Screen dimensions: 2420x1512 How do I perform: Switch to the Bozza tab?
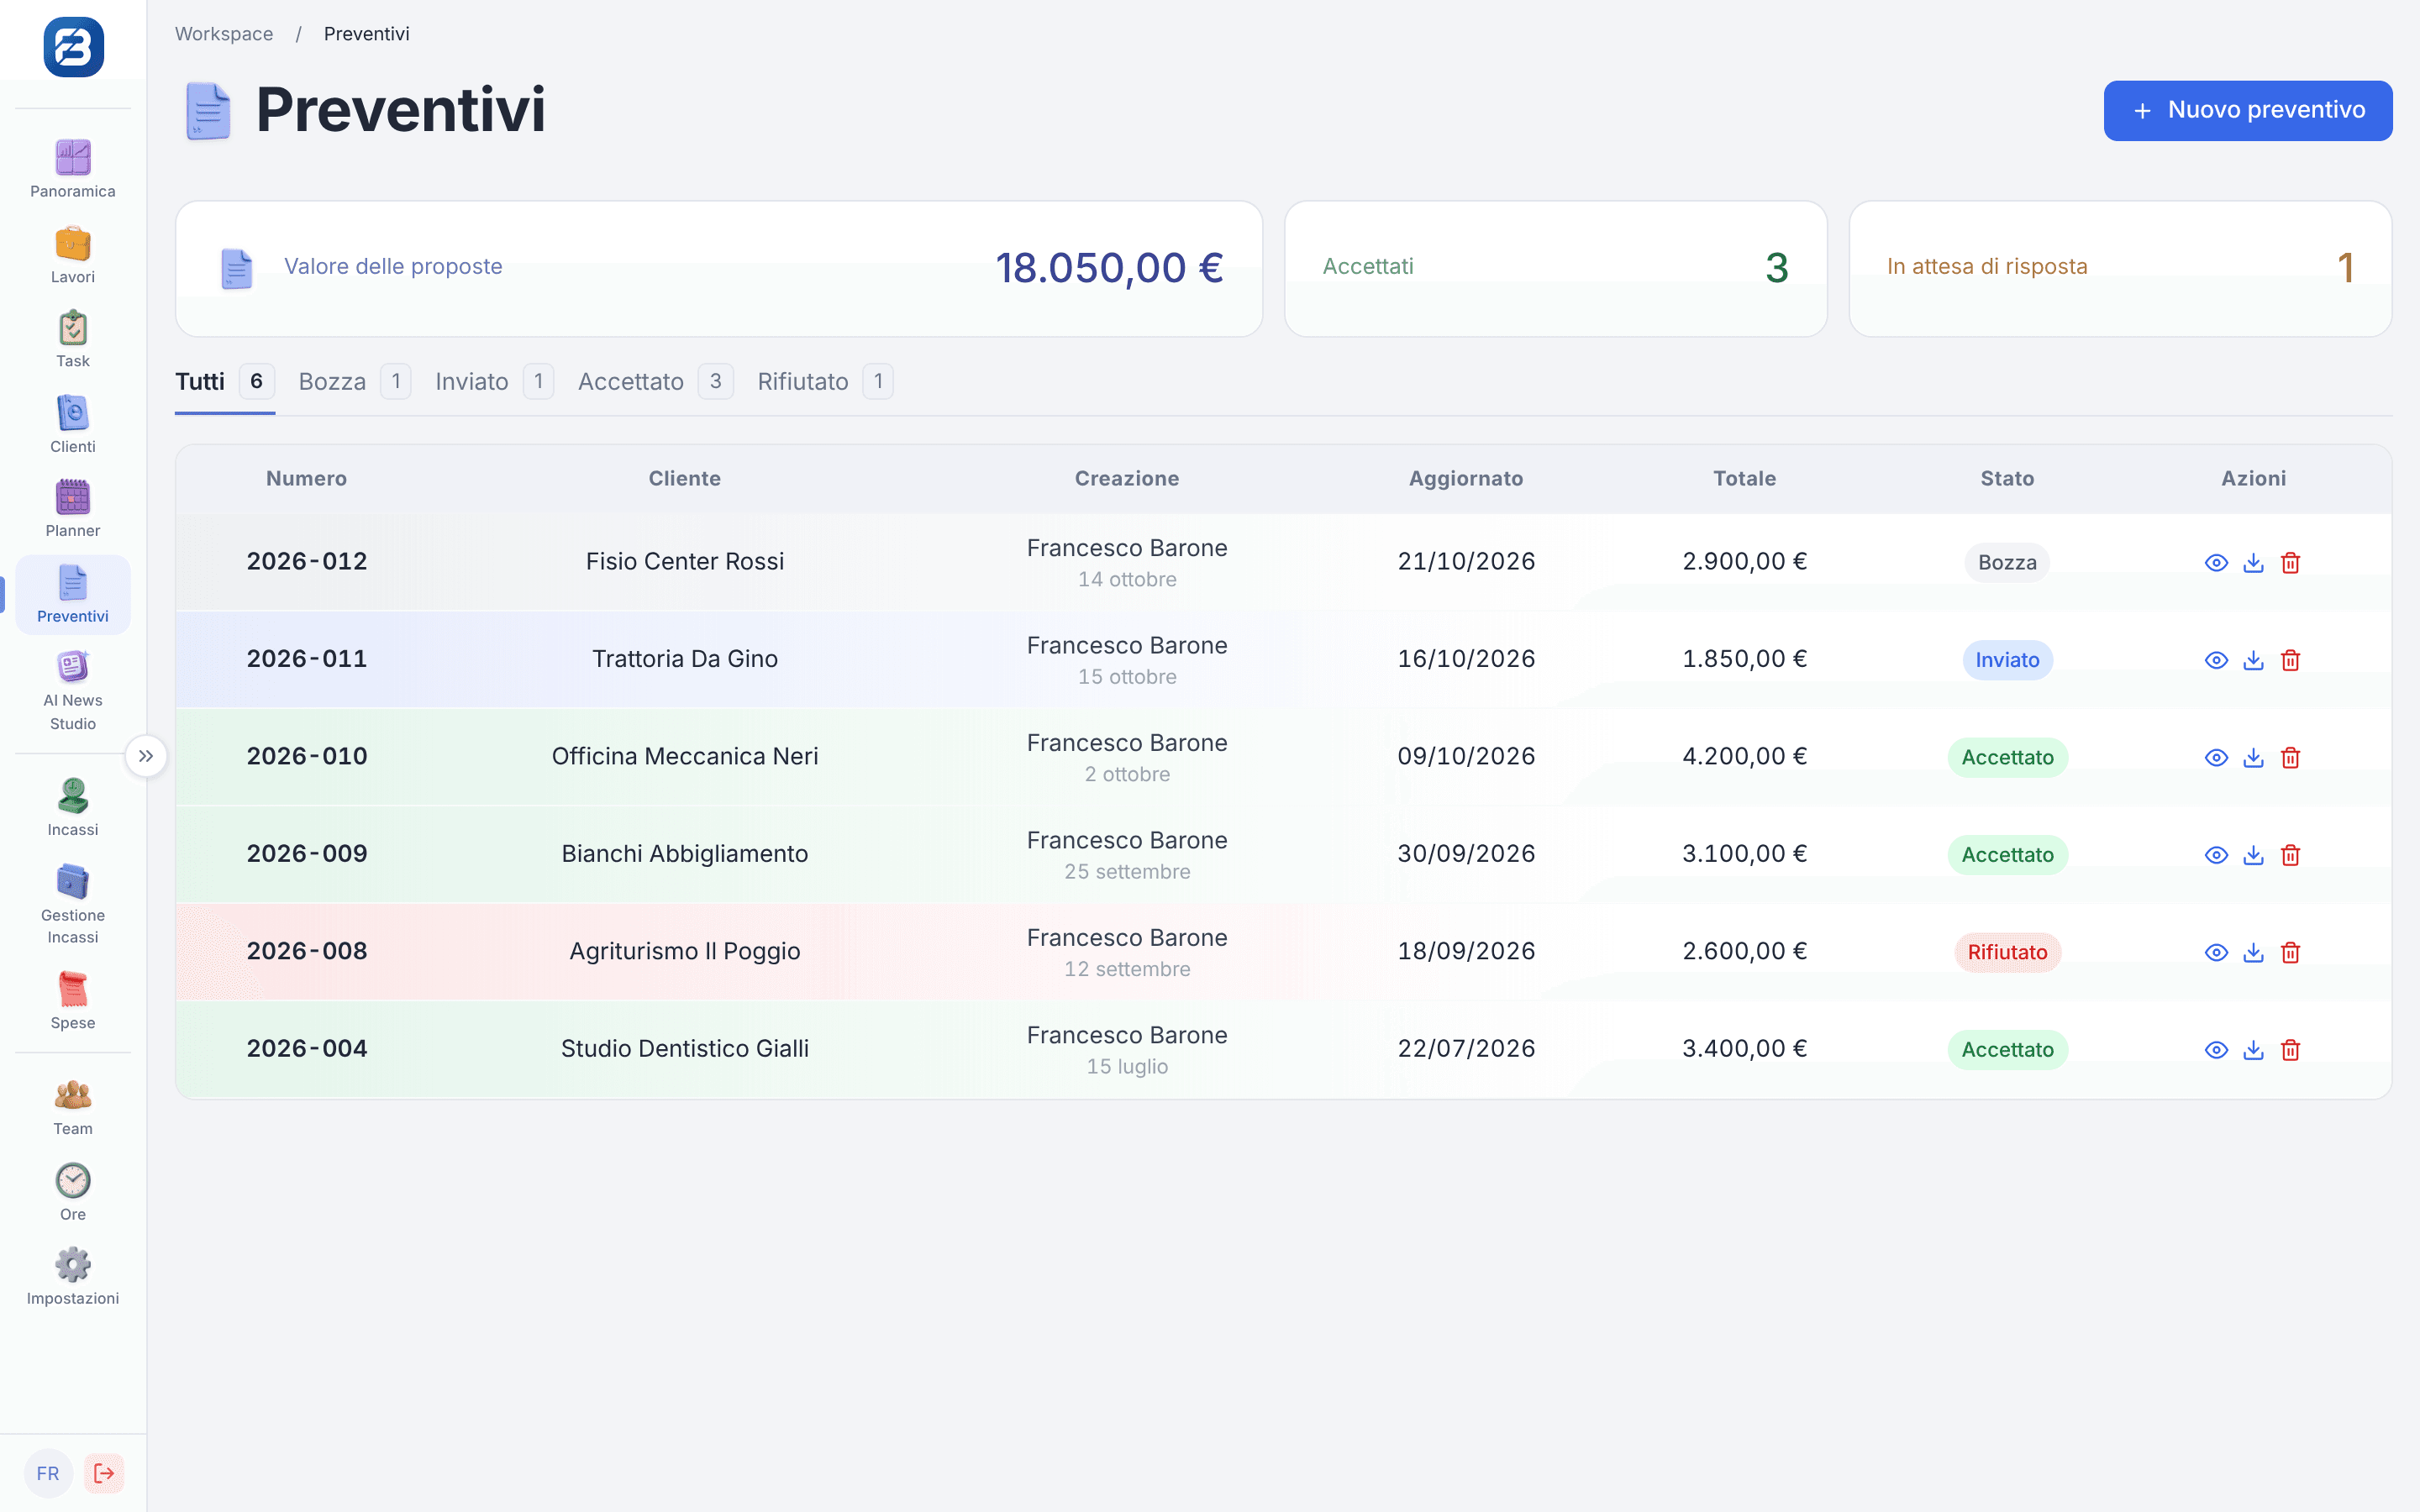pos(354,382)
